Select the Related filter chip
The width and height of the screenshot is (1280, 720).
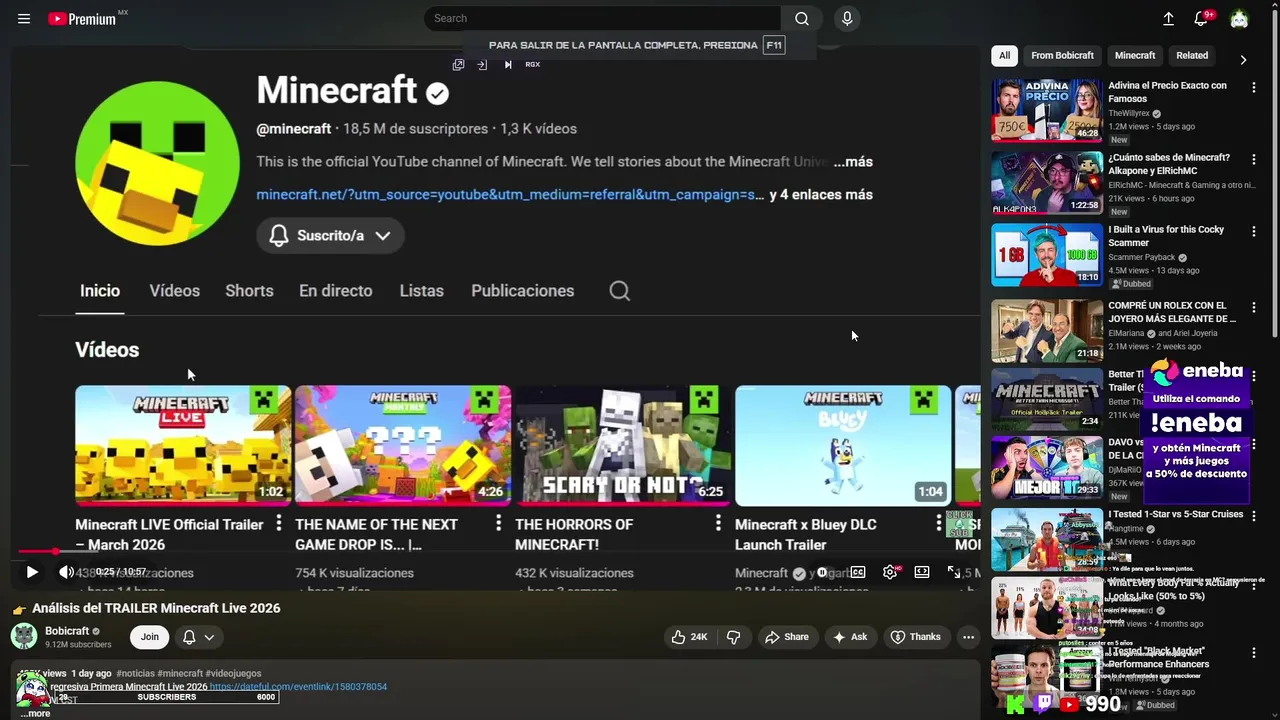tap(1192, 56)
